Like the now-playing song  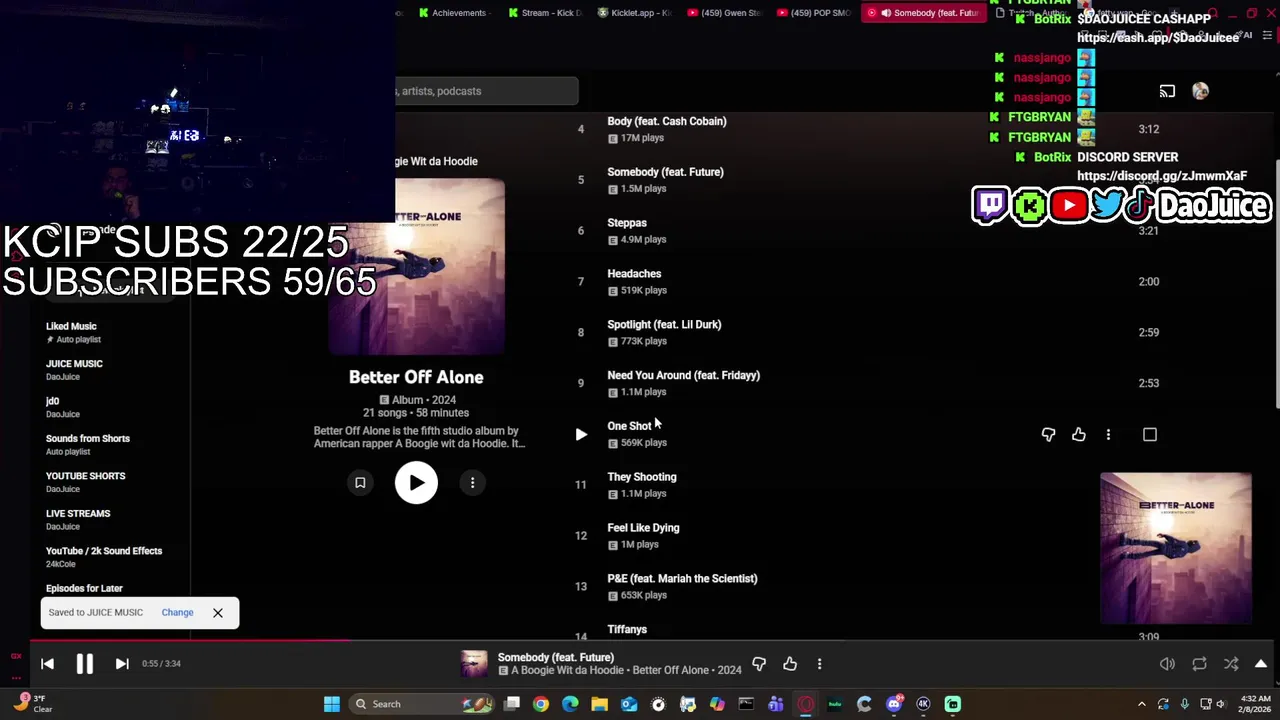click(790, 663)
